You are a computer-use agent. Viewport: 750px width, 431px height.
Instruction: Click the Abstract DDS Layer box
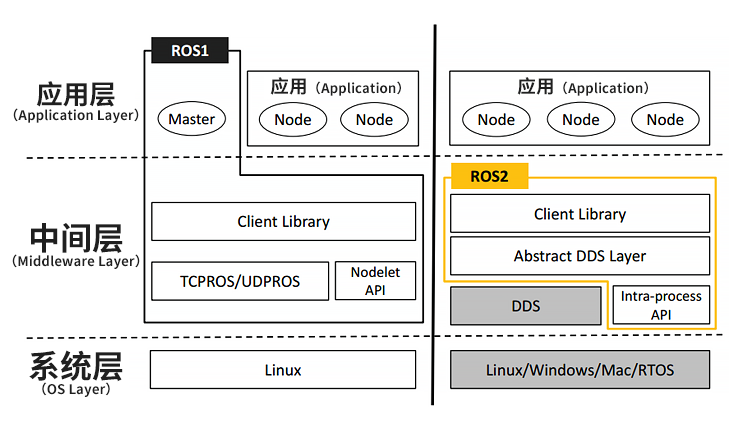580,256
